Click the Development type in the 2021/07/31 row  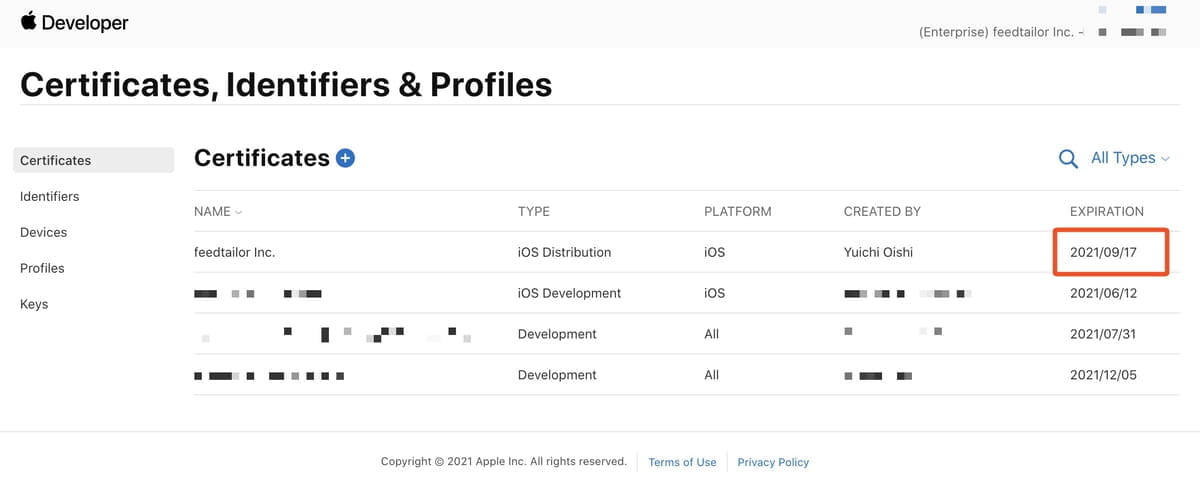pyautogui.click(x=557, y=334)
